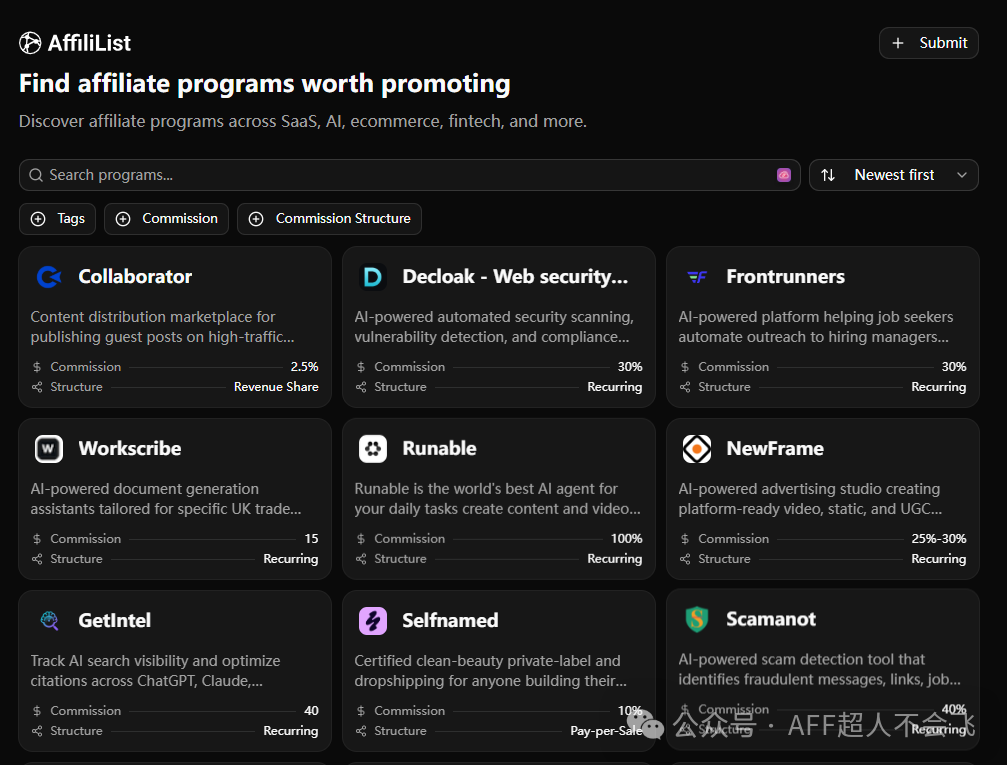Click share icon in NewFrame Structure row

685,559
